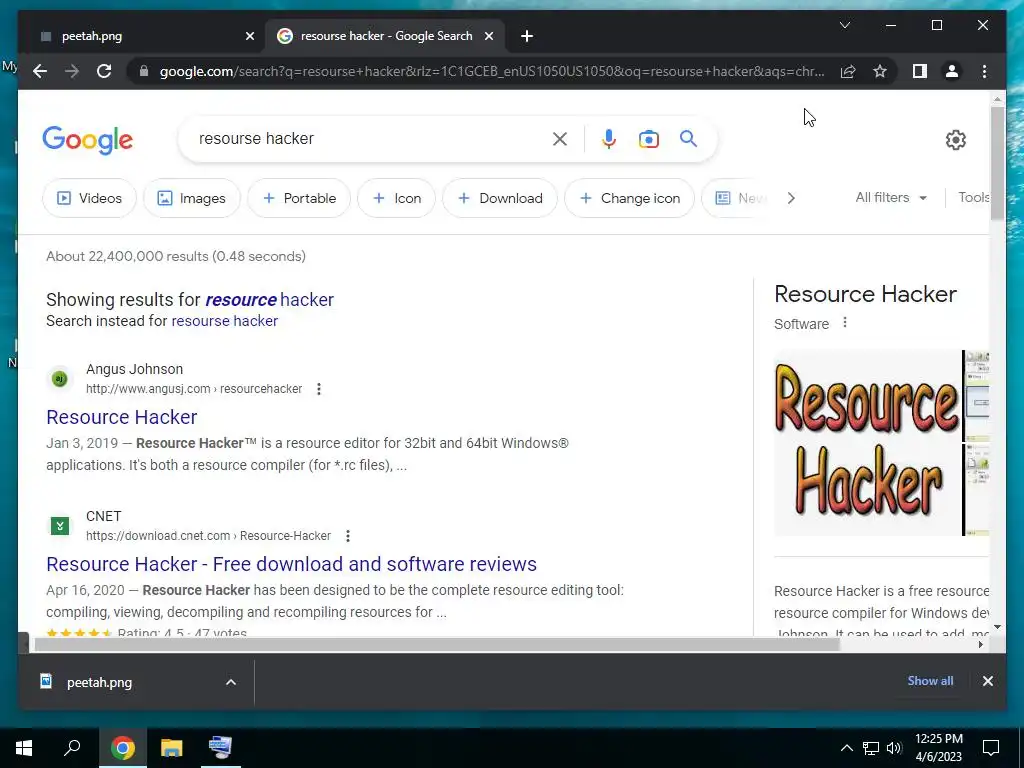Open Windows taskbar search
This screenshot has width=1024, height=768.
point(72,748)
